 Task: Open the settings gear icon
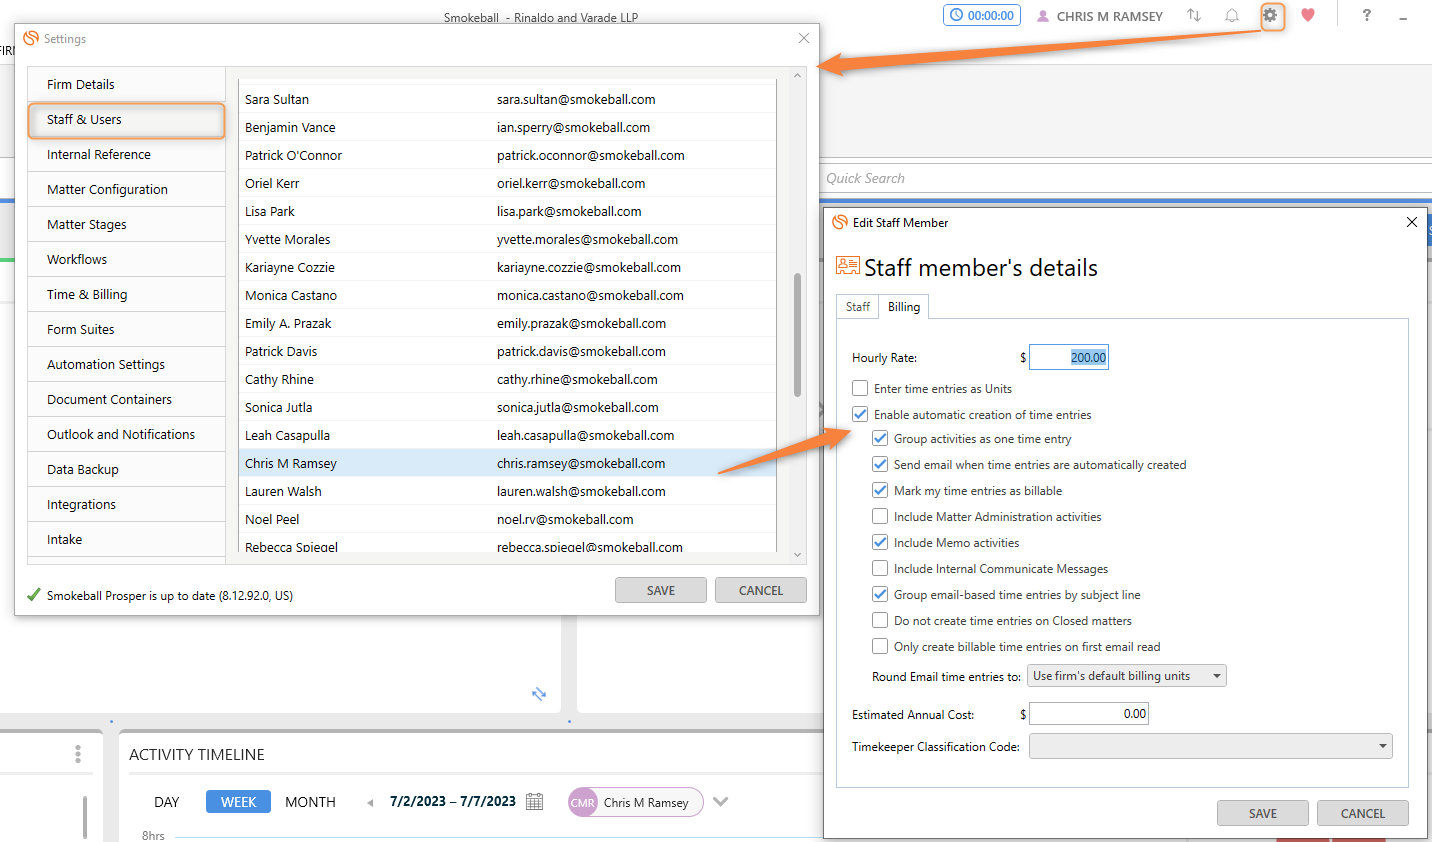[x=1271, y=16]
